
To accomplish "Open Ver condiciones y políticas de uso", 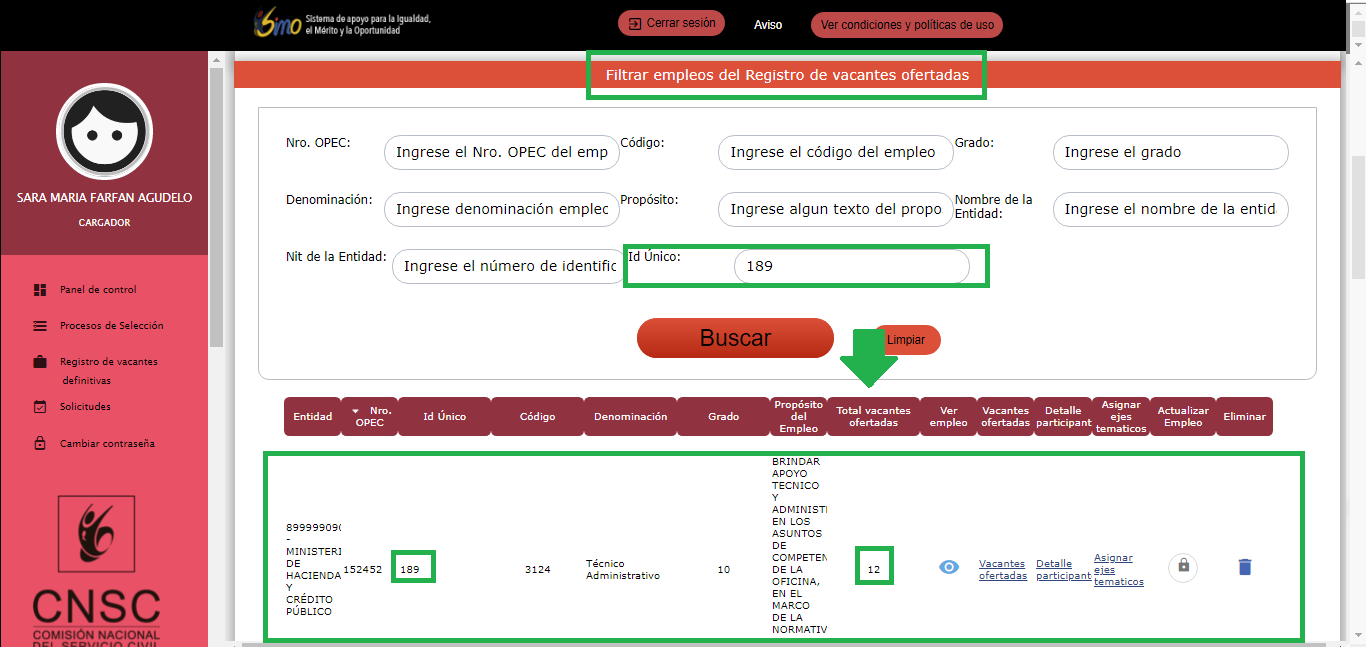I will 906,25.
